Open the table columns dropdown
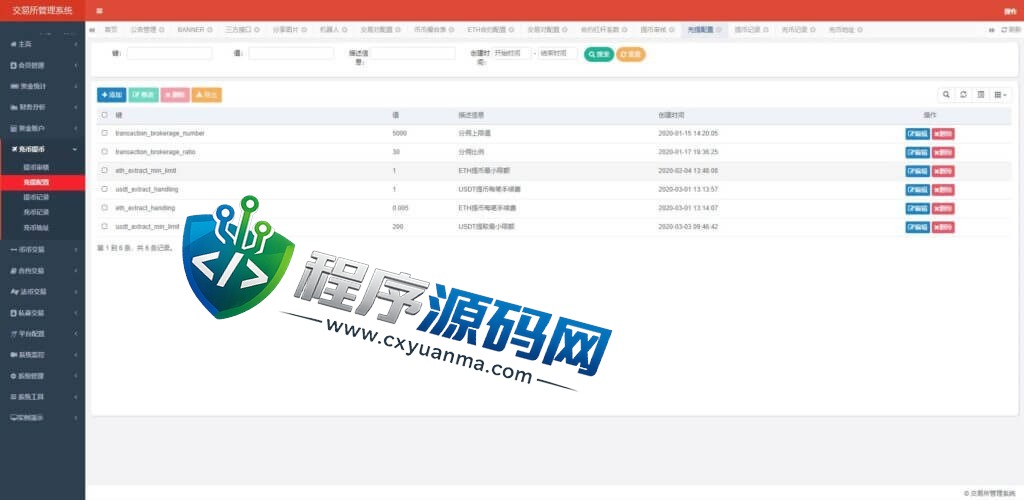The width and height of the screenshot is (1024, 500). (1000, 95)
